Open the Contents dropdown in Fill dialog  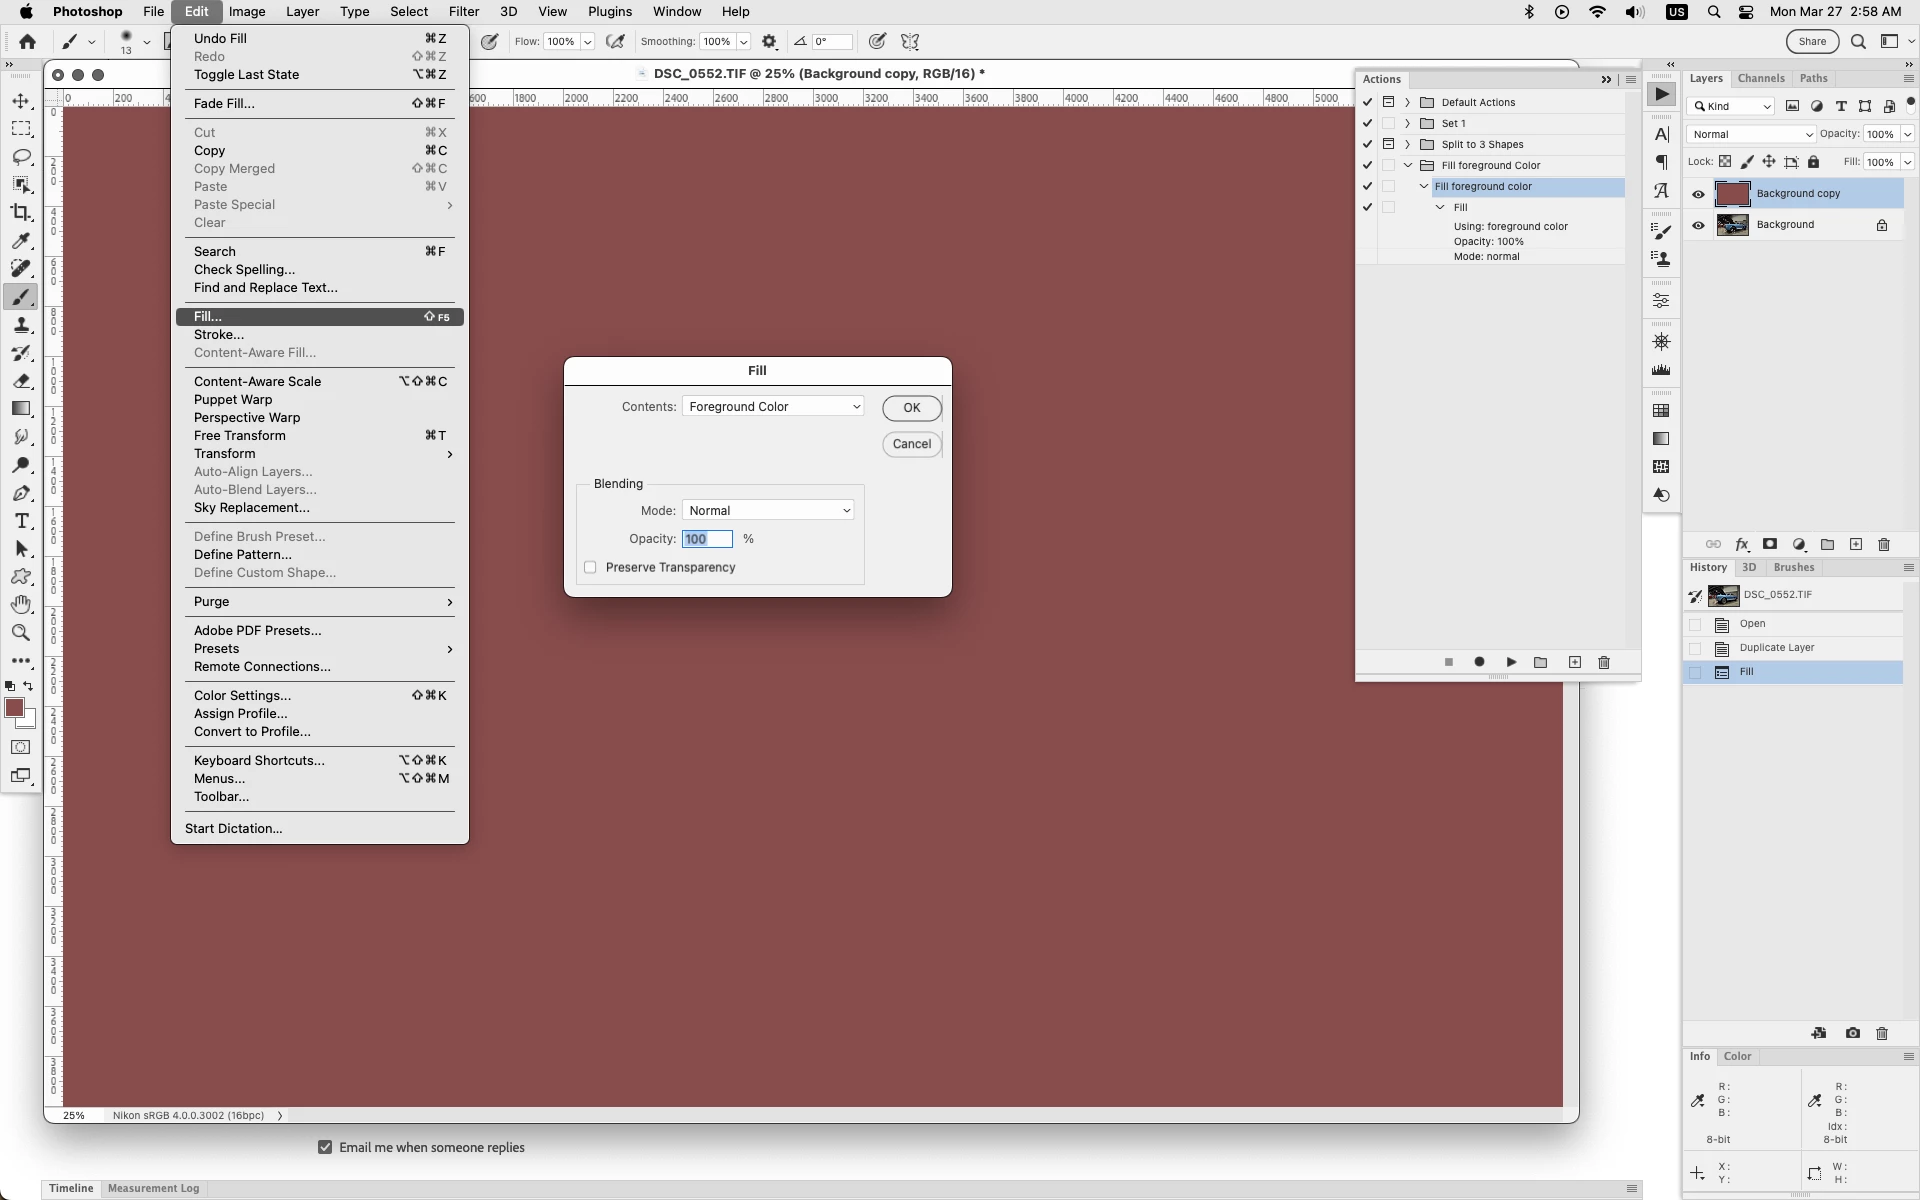click(x=773, y=407)
